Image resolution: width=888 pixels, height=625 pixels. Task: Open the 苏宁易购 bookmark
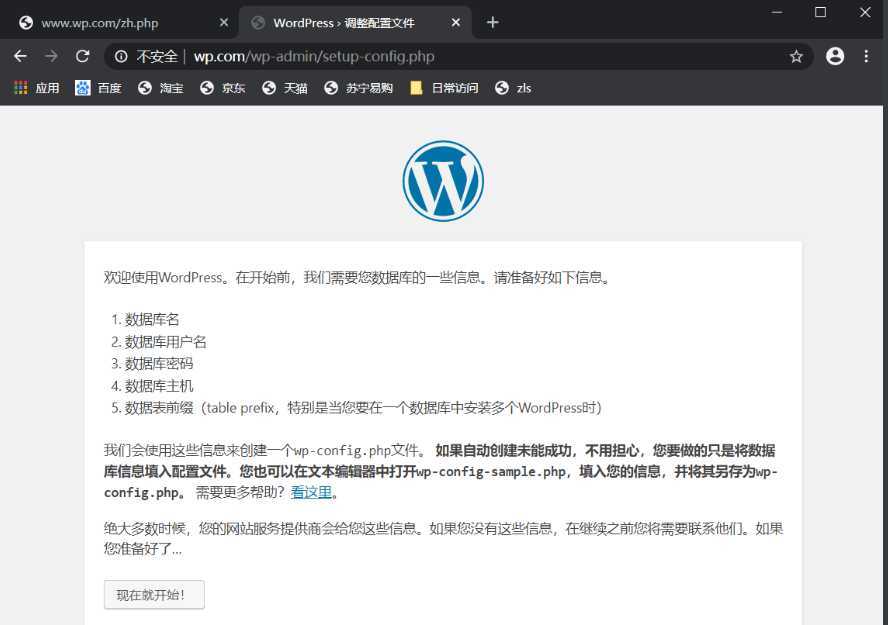click(358, 88)
